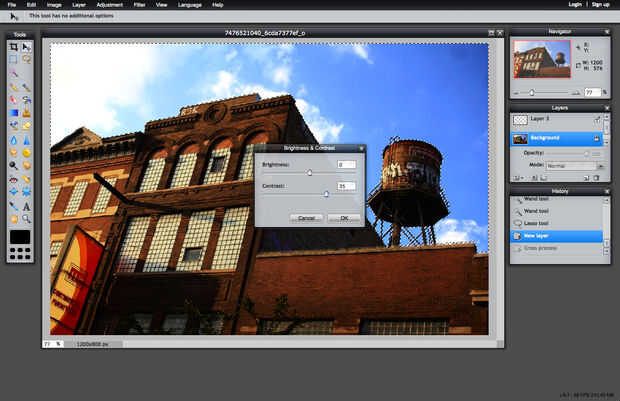Select the Dodge tool
The height and width of the screenshot is (401, 620).
[14, 165]
